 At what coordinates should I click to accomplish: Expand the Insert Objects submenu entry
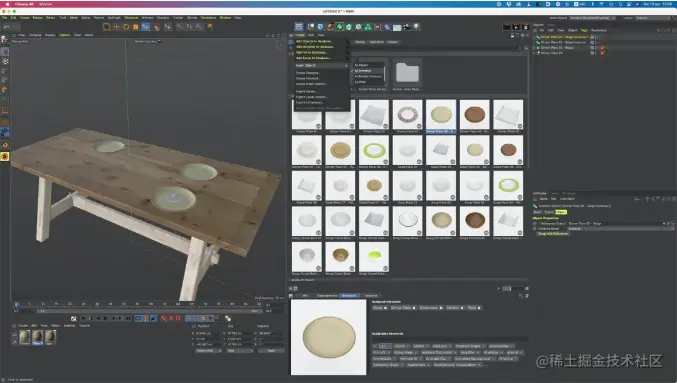click(x=322, y=65)
